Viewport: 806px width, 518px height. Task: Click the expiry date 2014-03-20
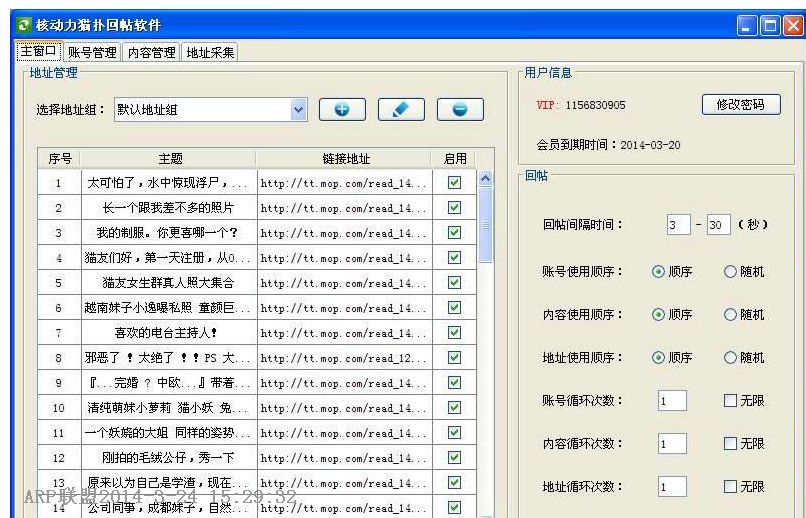point(650,145)
